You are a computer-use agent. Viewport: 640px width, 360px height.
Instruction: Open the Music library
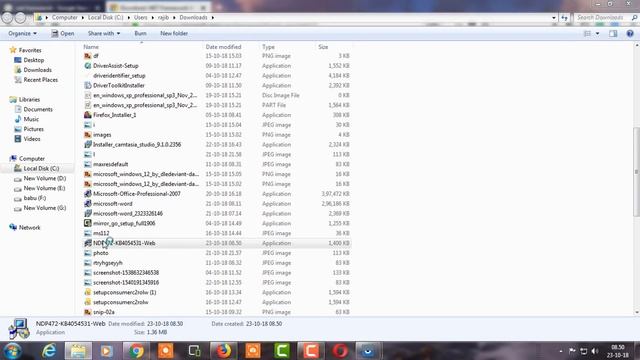(x=31, y=119)
